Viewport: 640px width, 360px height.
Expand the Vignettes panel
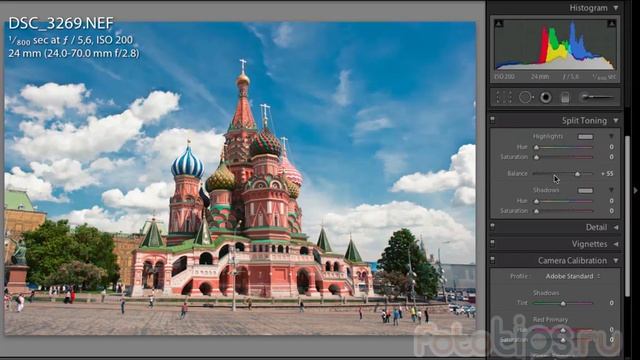coord(616,244)
